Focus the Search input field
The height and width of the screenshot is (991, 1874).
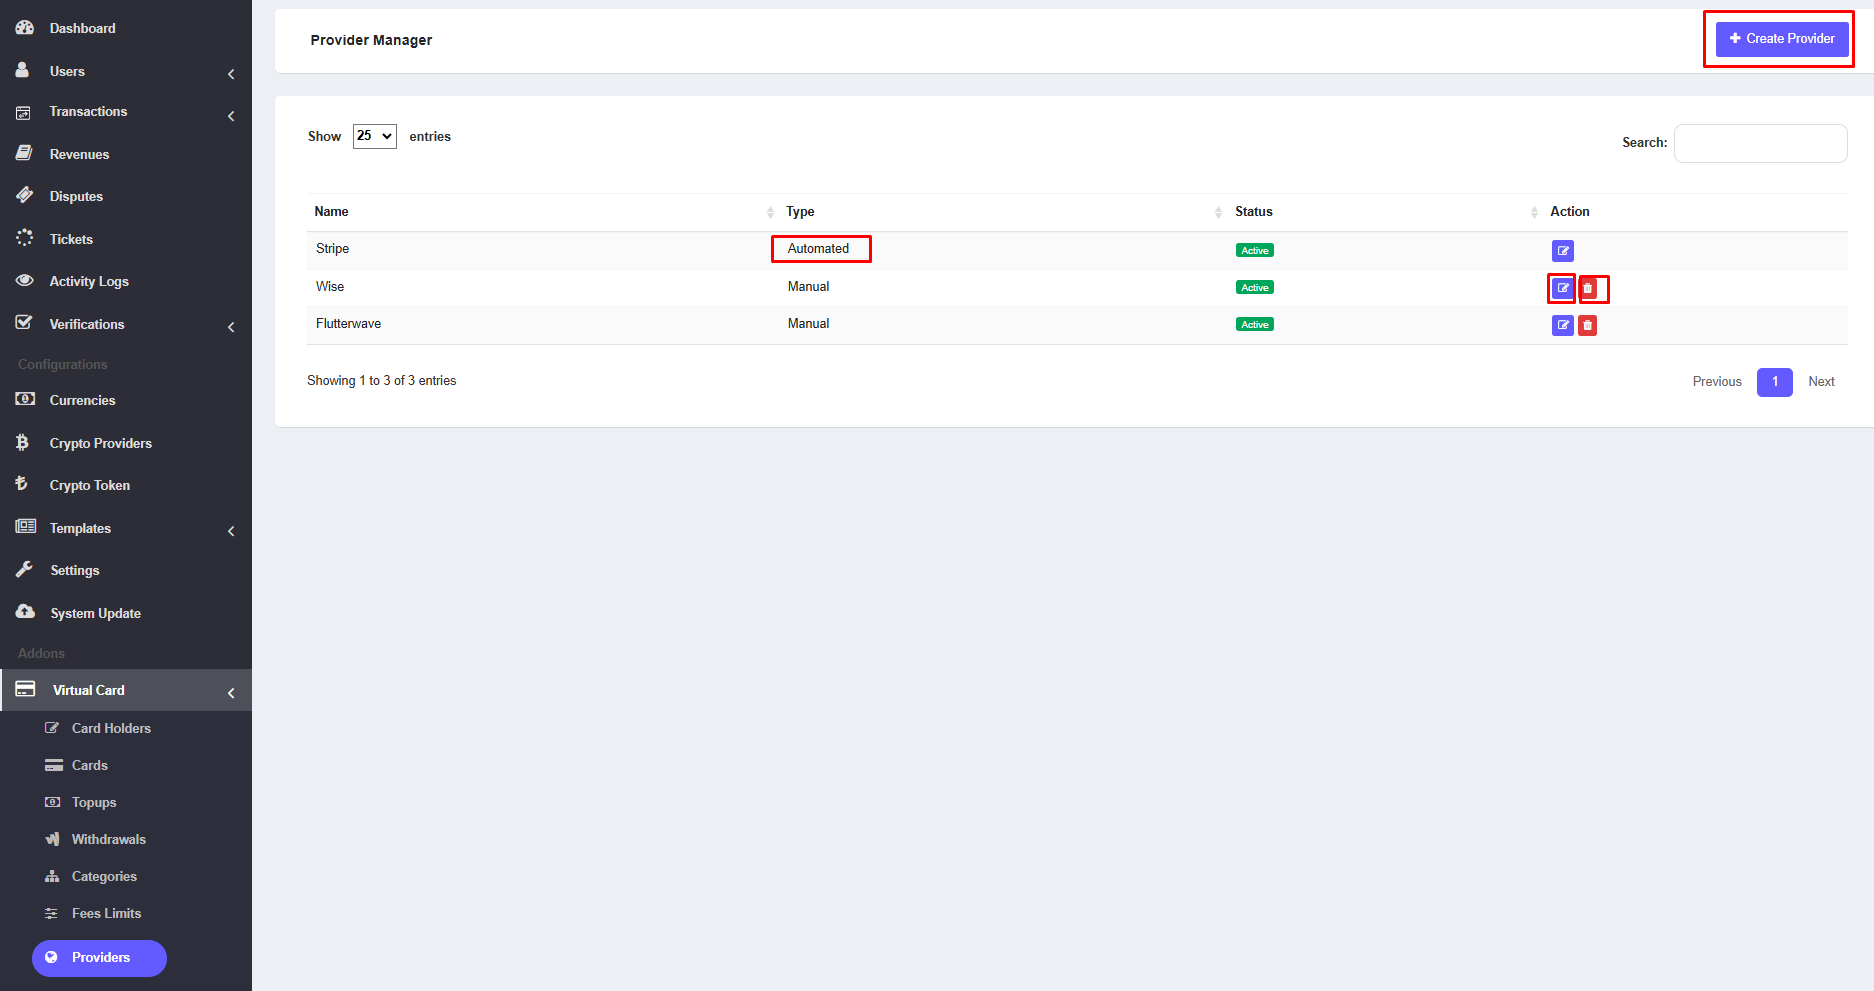click(1760, 143)
